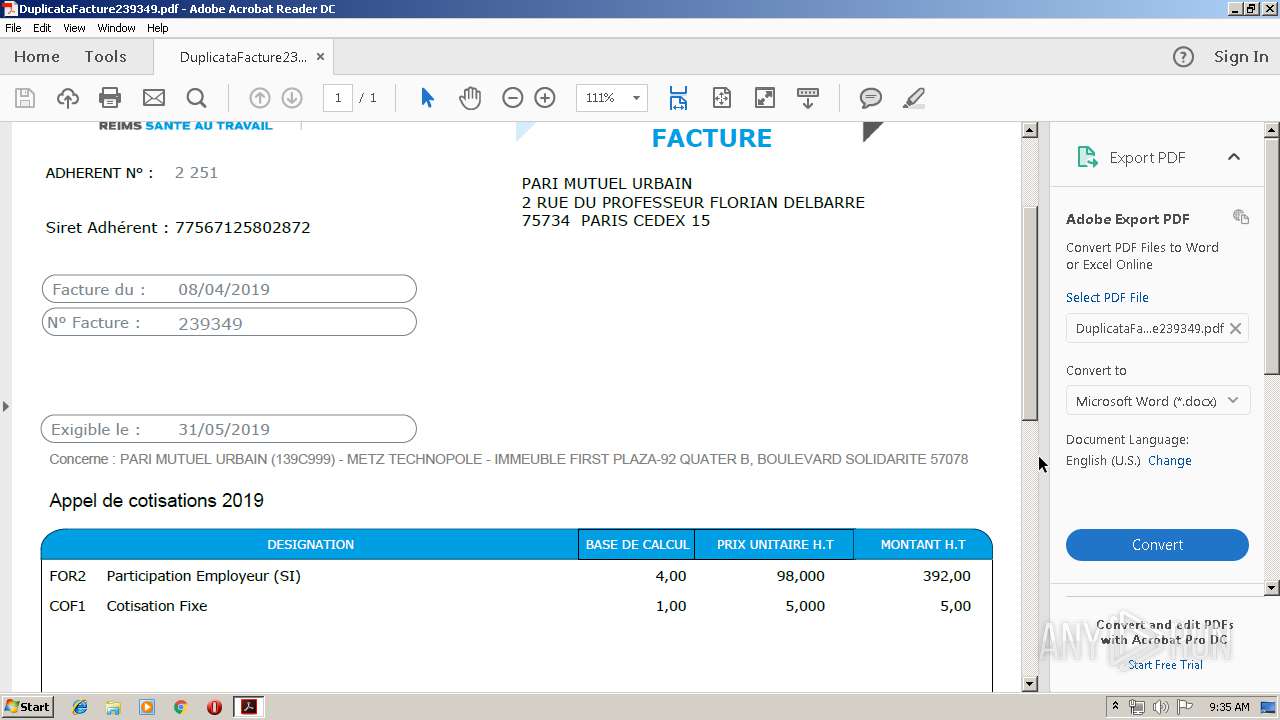Choose the Selection arrow tool
Viewport: 1280px width, 720px height.
[x=428, y=98]
